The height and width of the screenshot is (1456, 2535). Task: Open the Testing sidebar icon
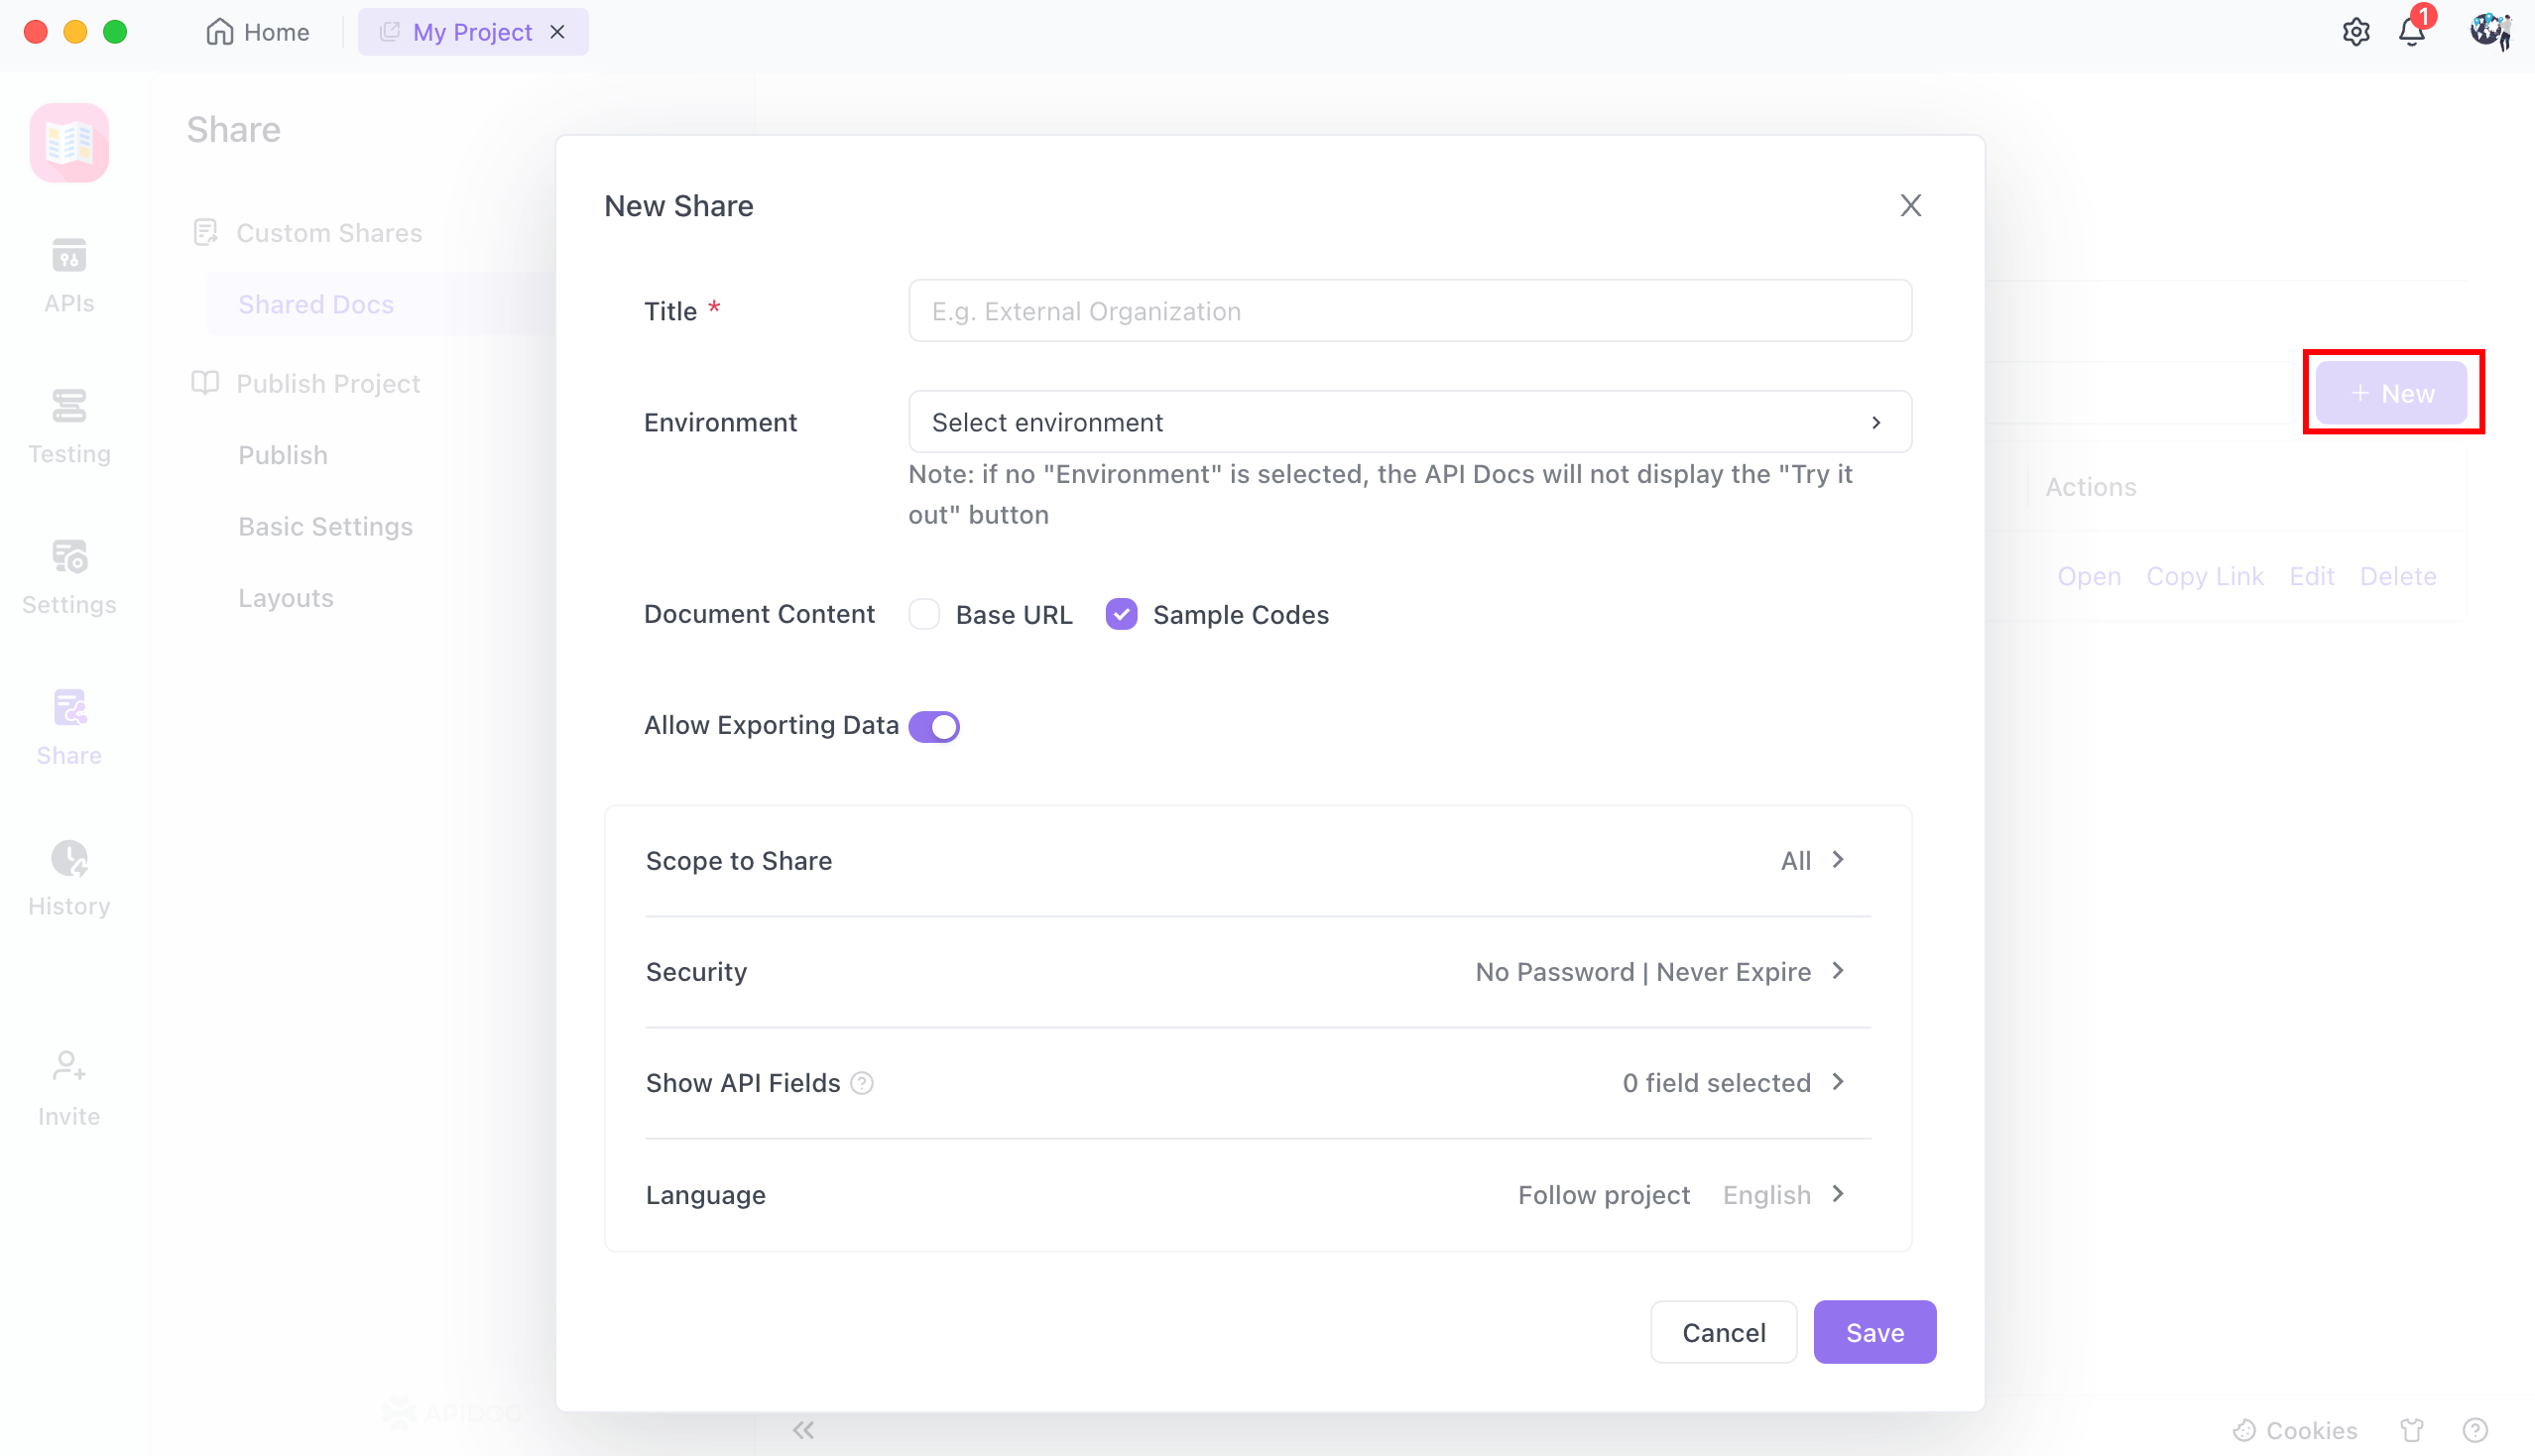click(69, 407)
